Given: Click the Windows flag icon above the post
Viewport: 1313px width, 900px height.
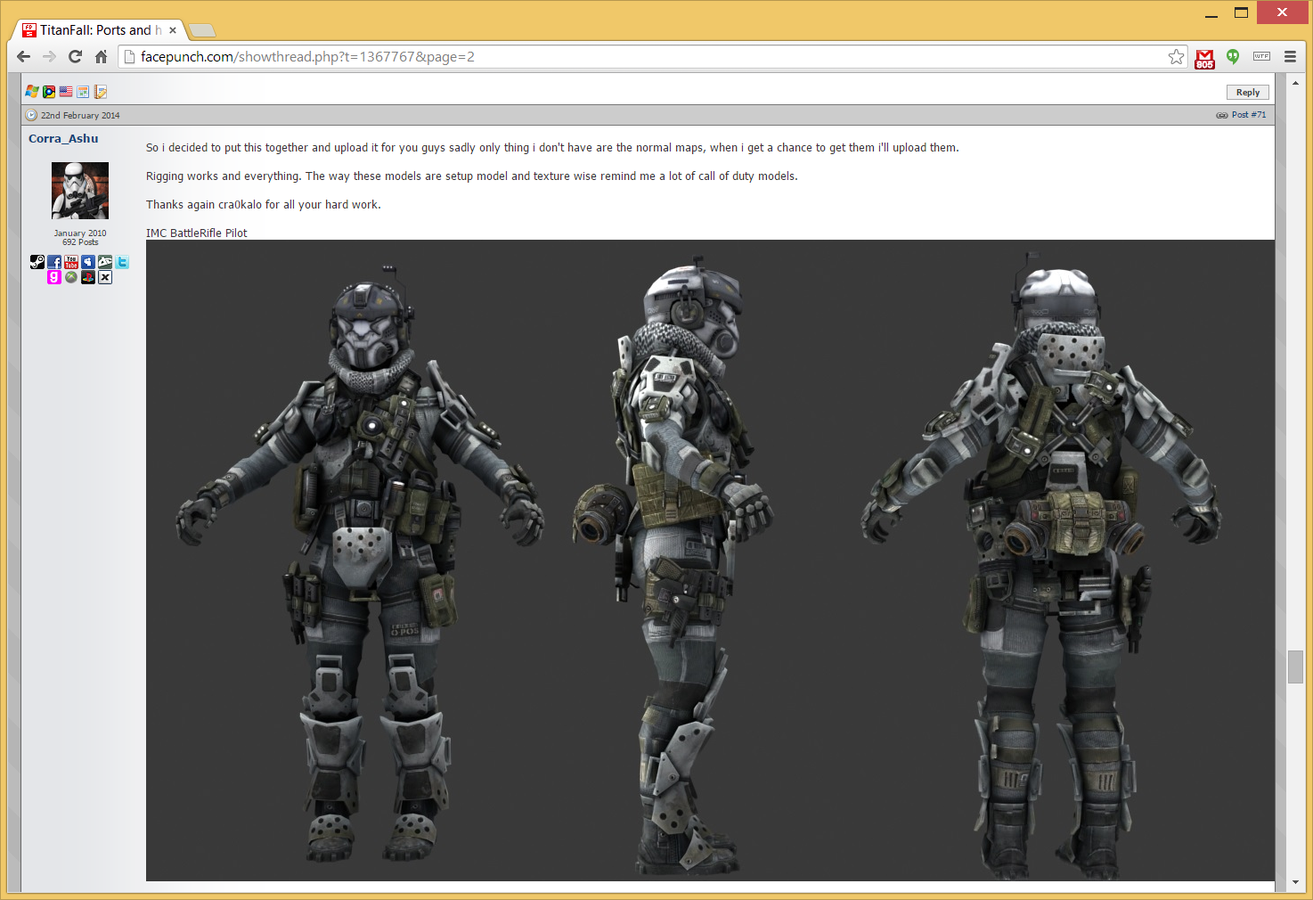Looking at the screenshot, I should click(32, 92).
